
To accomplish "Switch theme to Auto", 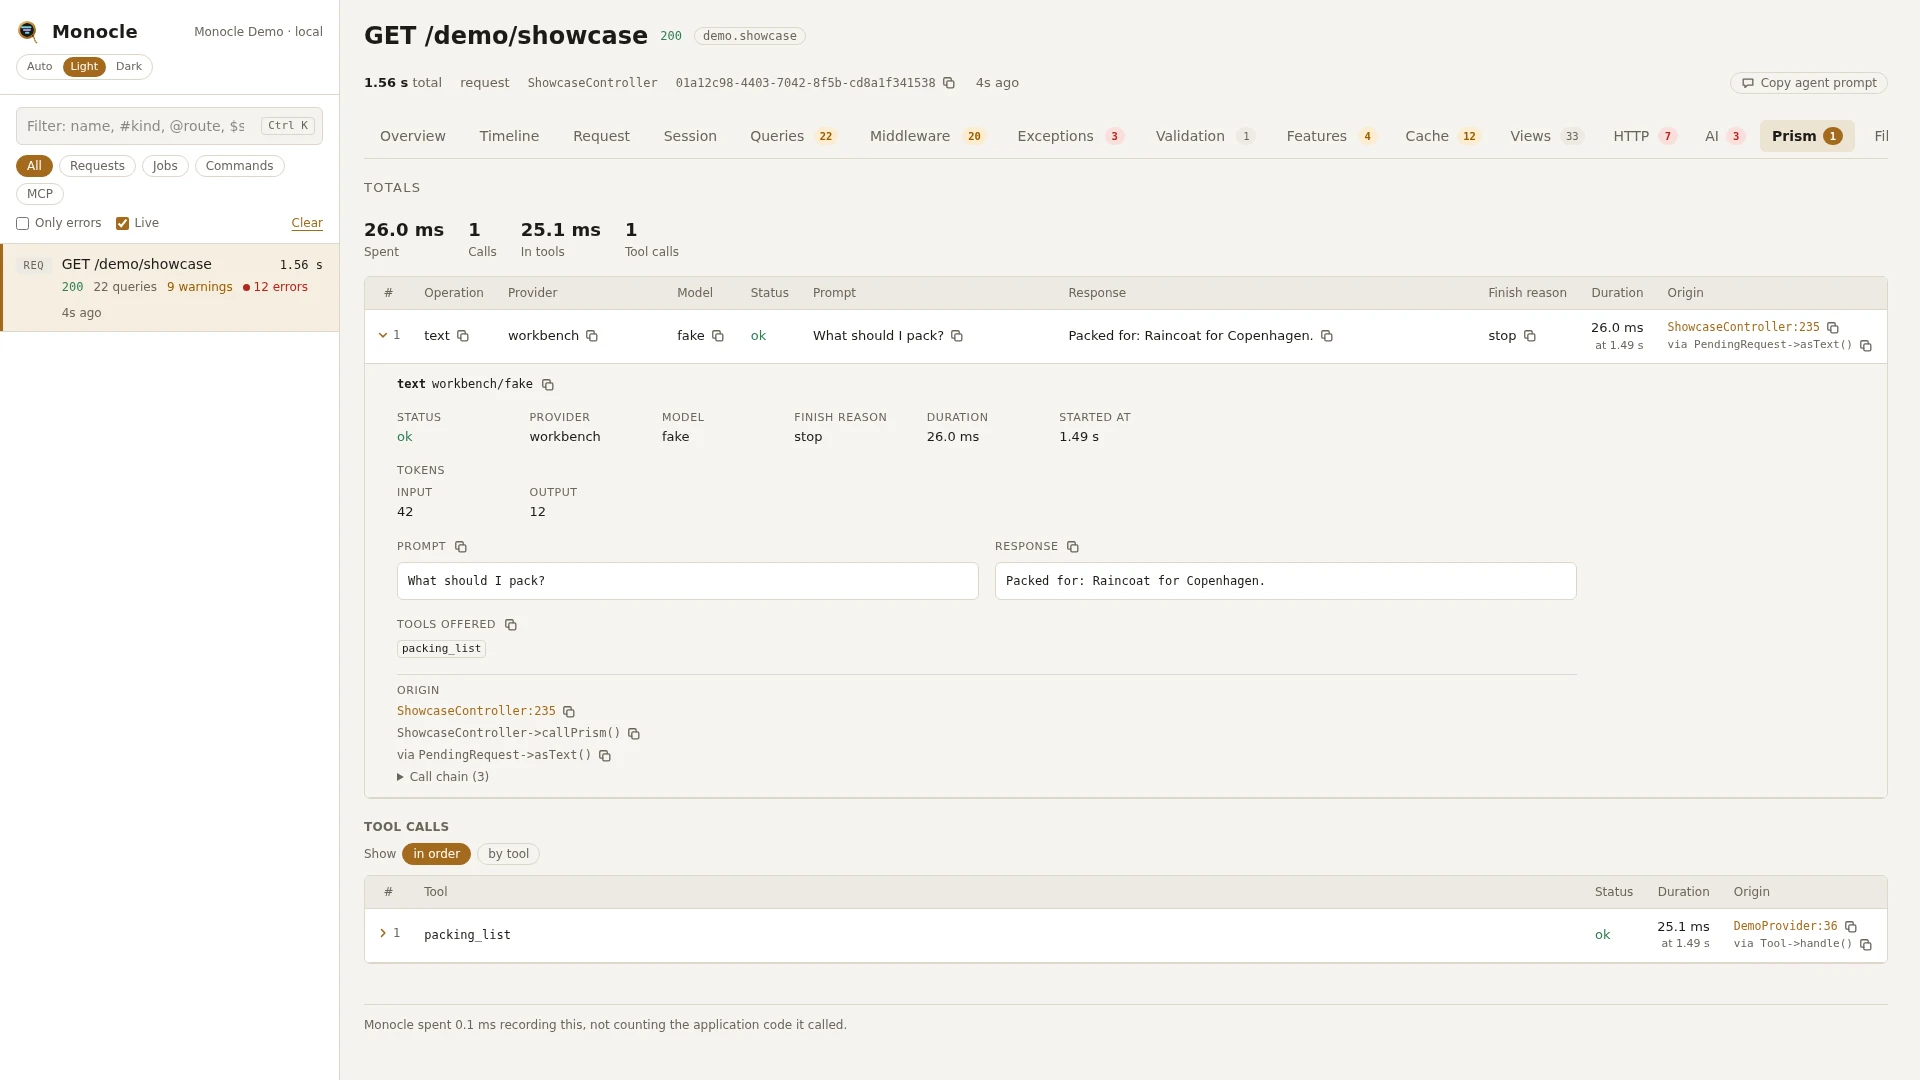I will (40, 67).
